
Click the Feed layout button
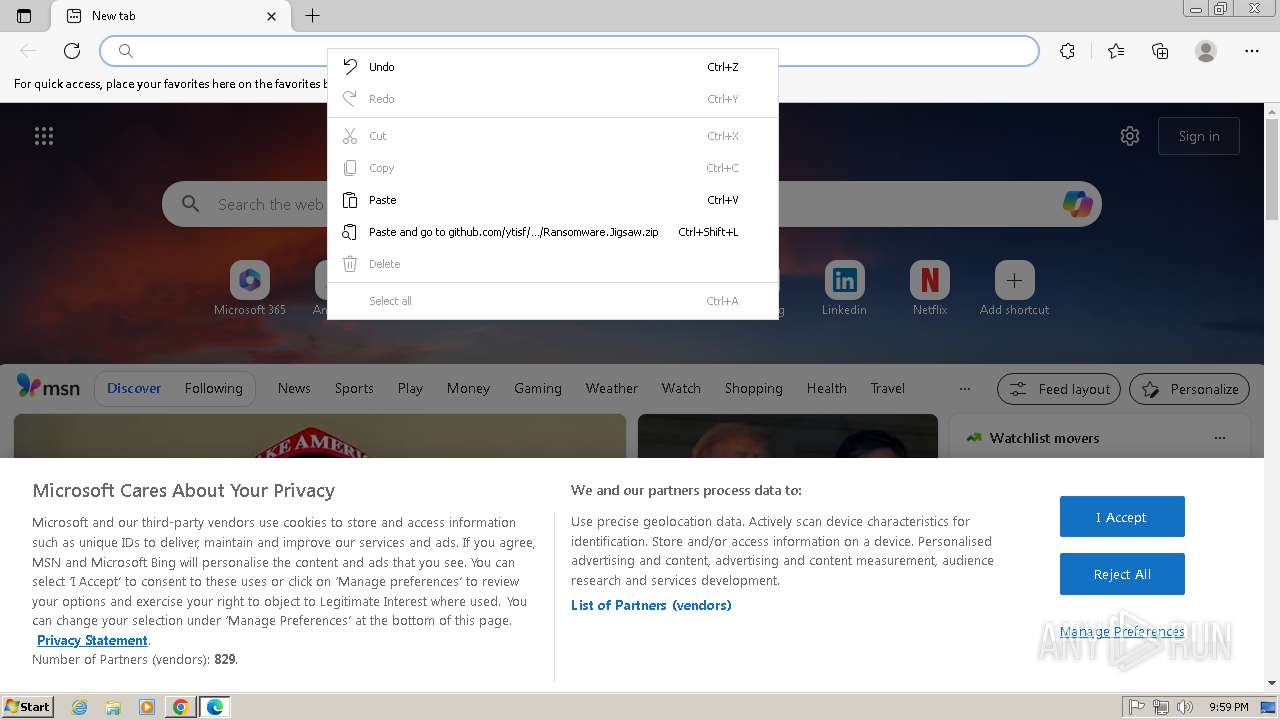(1060, 389)
